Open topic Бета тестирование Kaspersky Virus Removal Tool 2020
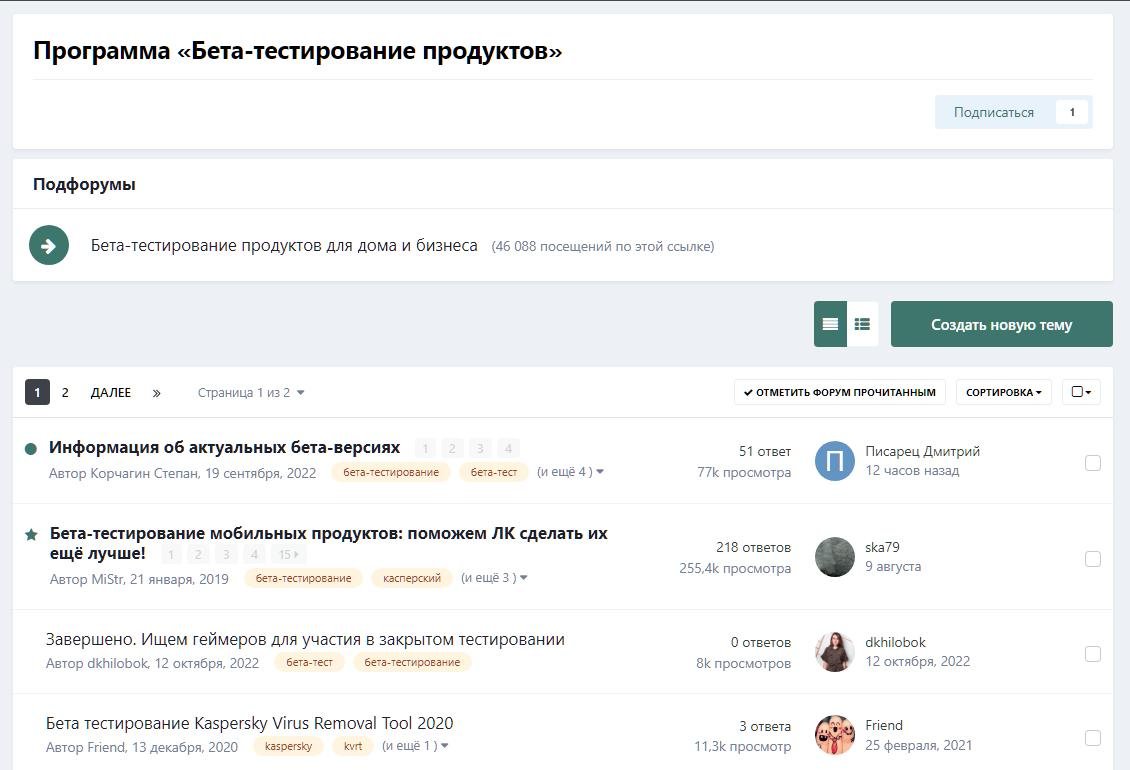1130x770 pixels. pos(249,723)
